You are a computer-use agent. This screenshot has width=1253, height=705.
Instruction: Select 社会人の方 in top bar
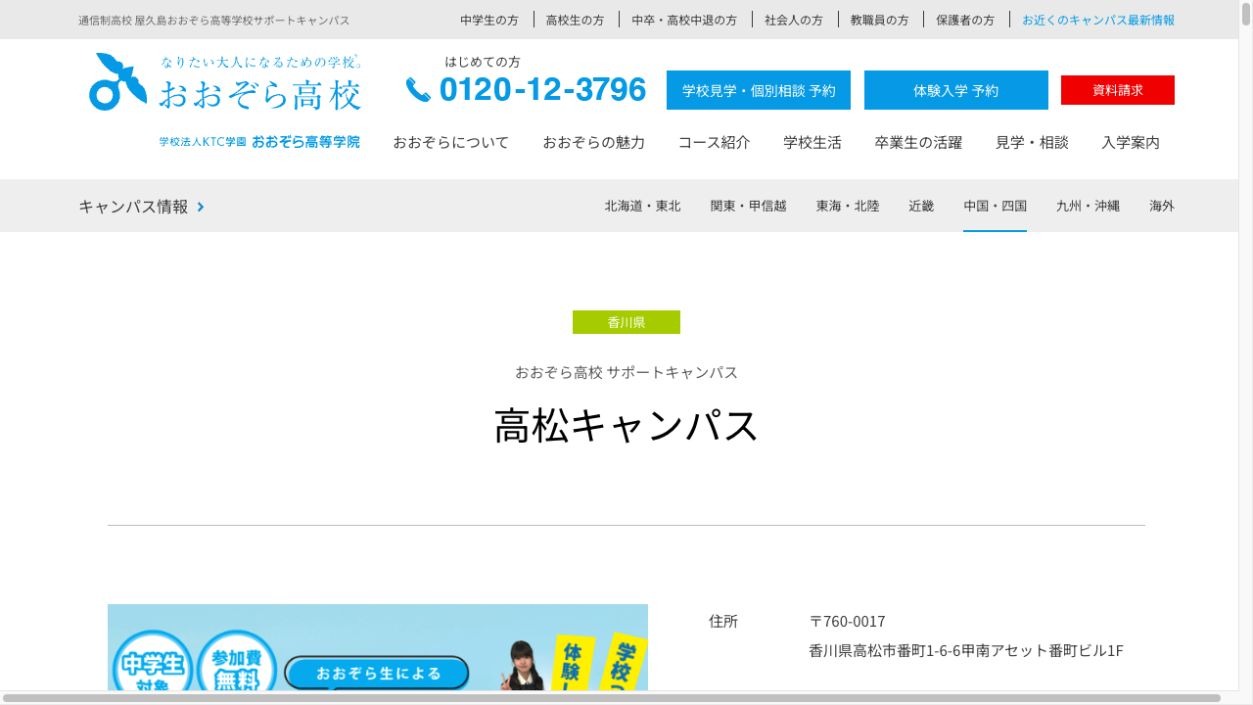pyautogui.click(x=793, y=20)
